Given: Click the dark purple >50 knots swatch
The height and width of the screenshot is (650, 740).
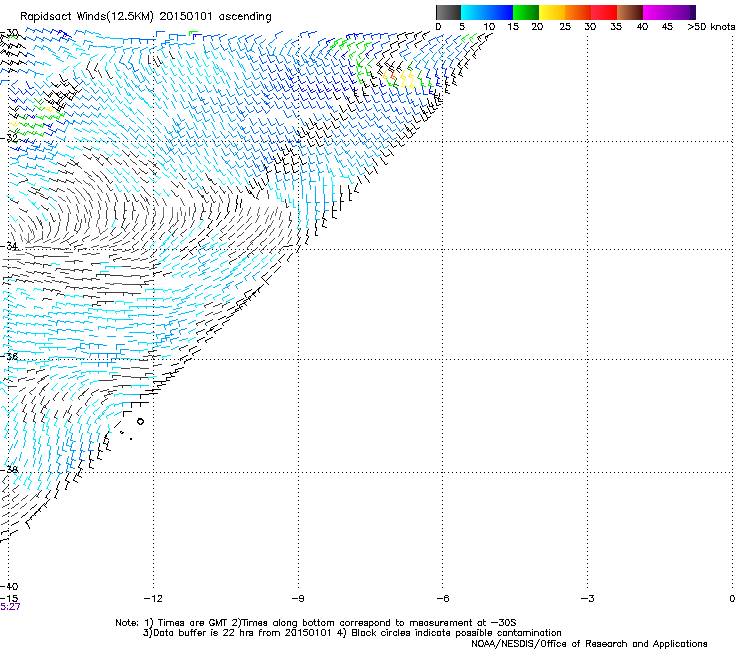Looking at the screenshot, I should [693, 12].
